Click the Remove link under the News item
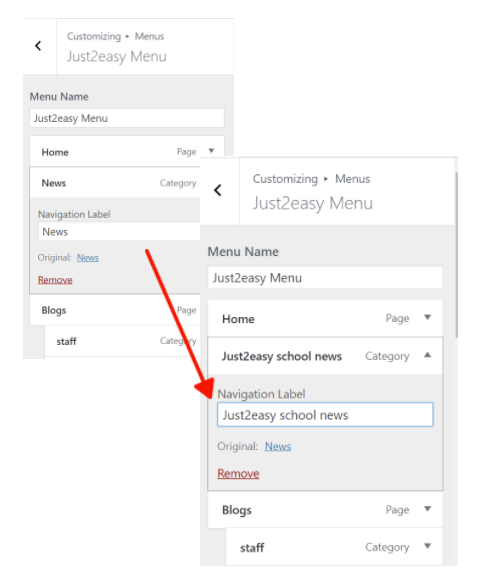 [55, 280]
